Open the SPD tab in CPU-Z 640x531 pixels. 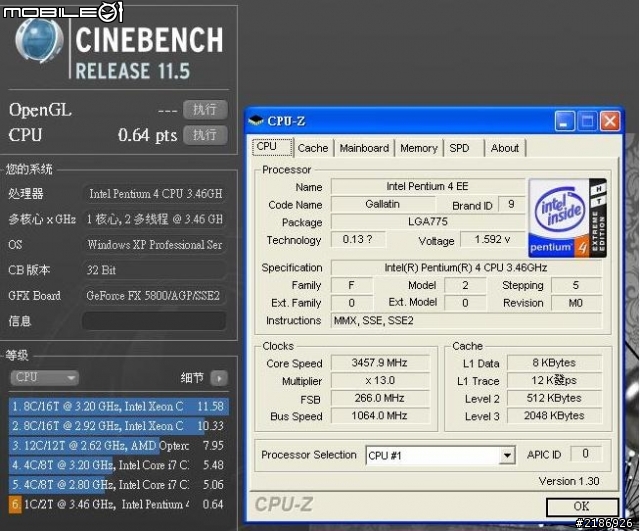(x=463, y=148)
